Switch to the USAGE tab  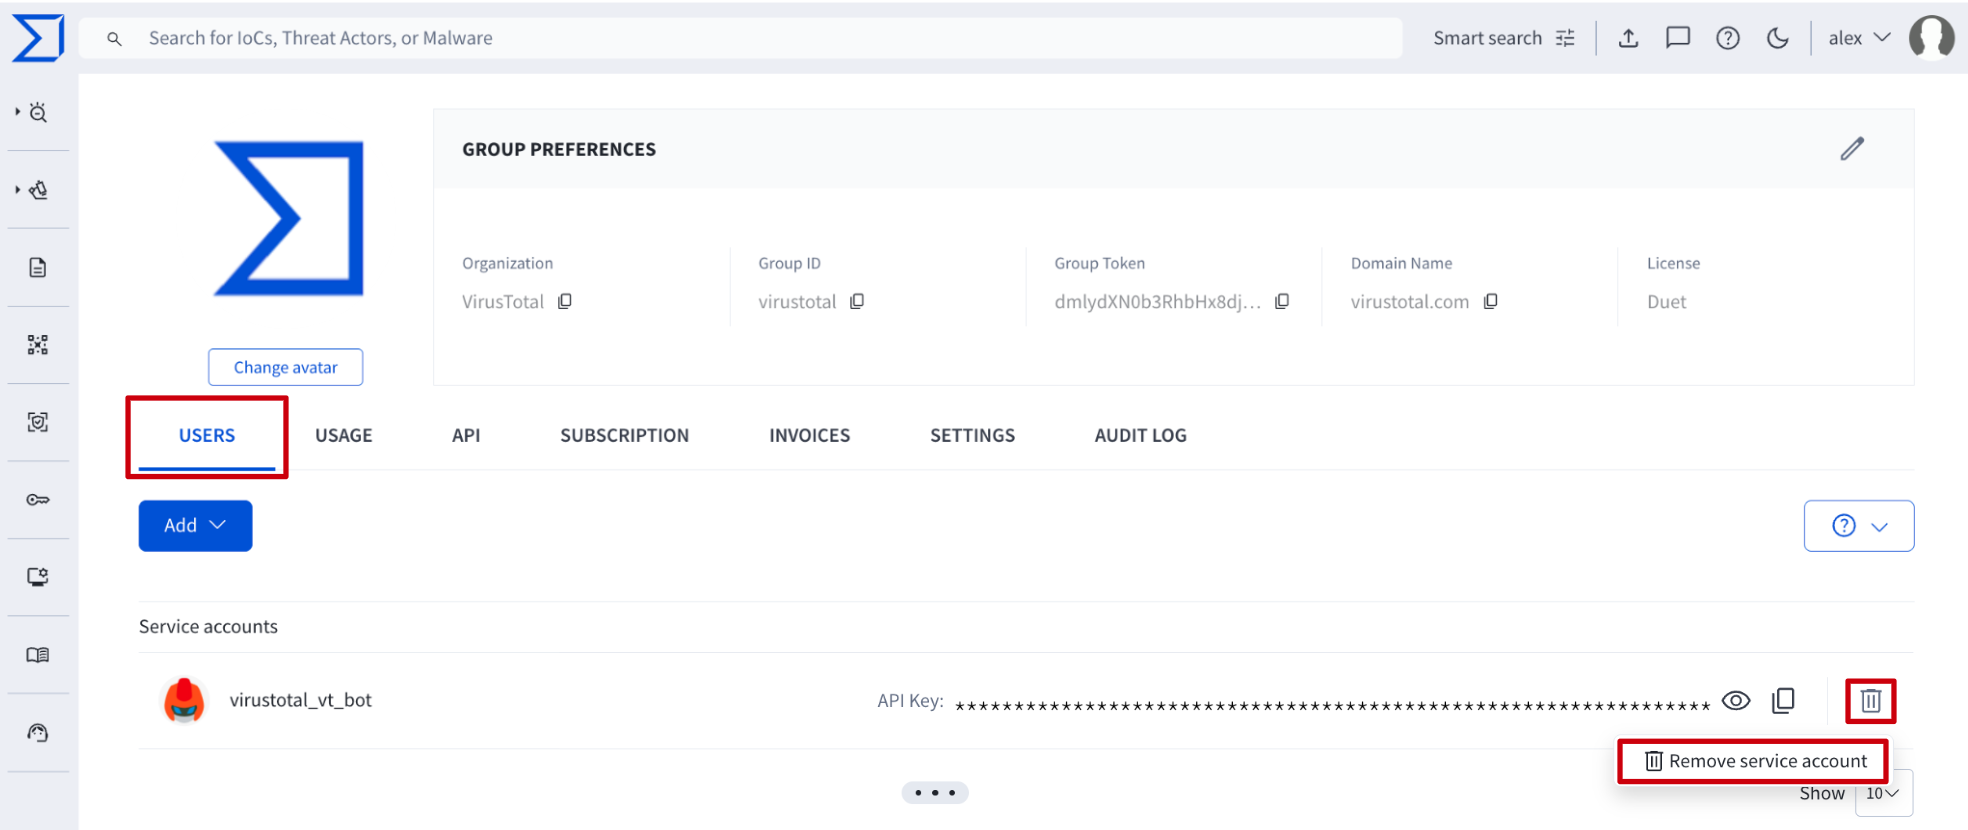[x=343, y=436]
